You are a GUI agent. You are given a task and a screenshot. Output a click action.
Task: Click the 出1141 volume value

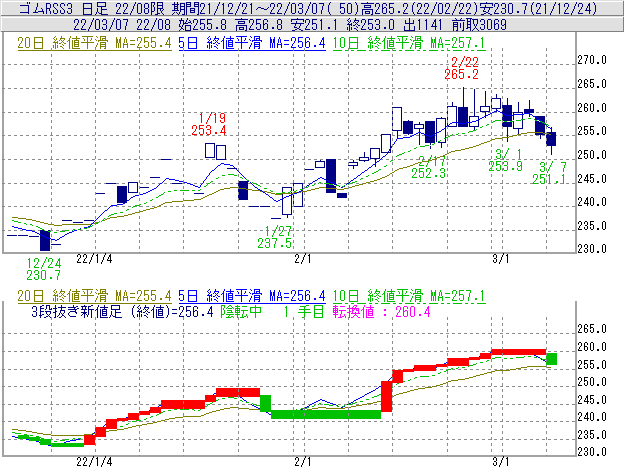point(423,25)
